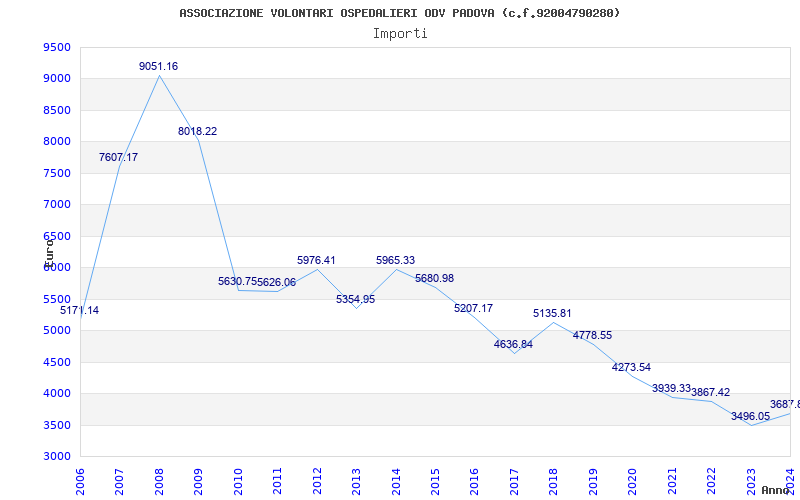This screenshot has width=800, height=500.
Task: Select the 2011 year label on x-axis
Action: 278,482
